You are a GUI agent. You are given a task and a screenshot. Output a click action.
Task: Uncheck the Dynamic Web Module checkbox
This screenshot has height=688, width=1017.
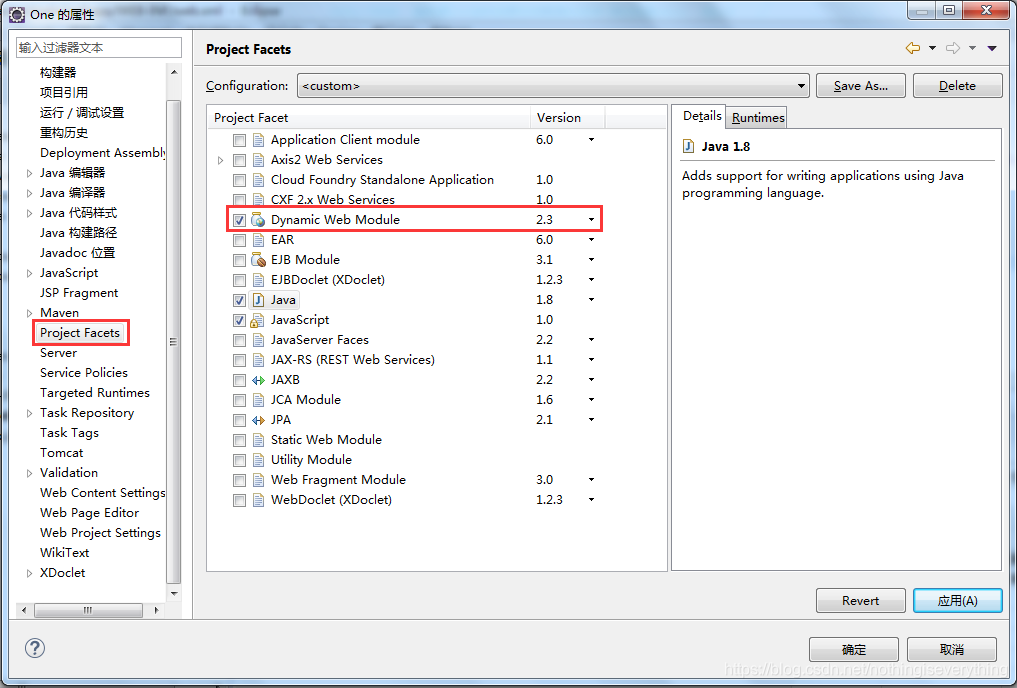point(239,220)
